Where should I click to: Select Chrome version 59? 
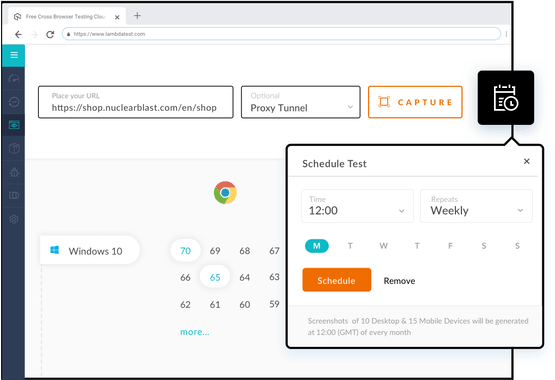(x=274, y=304)
